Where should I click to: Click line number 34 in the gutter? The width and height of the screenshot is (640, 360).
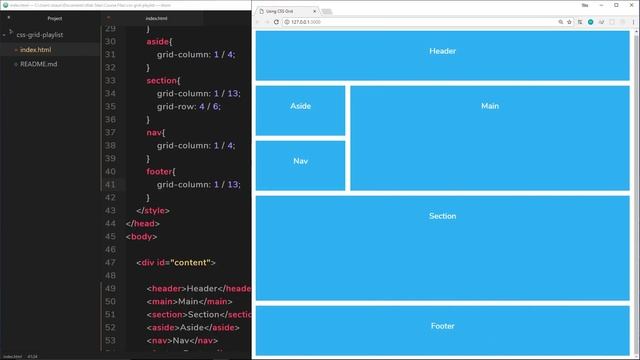[110, 93]
